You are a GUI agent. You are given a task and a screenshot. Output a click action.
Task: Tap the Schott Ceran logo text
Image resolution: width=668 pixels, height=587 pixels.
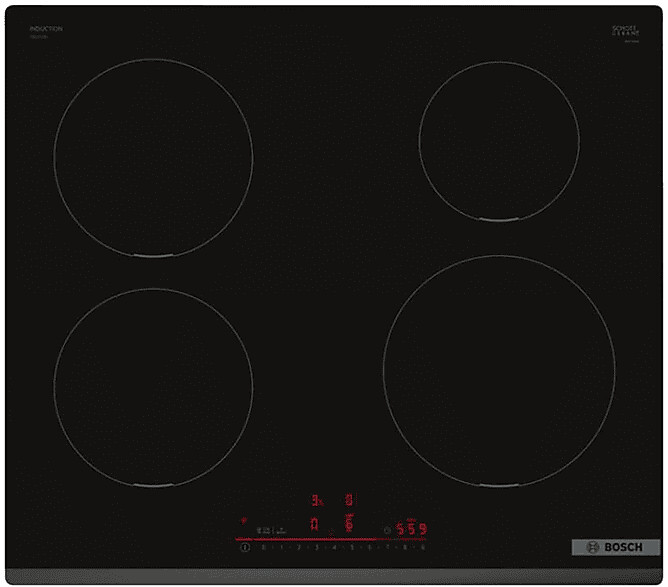pos(625,31)
